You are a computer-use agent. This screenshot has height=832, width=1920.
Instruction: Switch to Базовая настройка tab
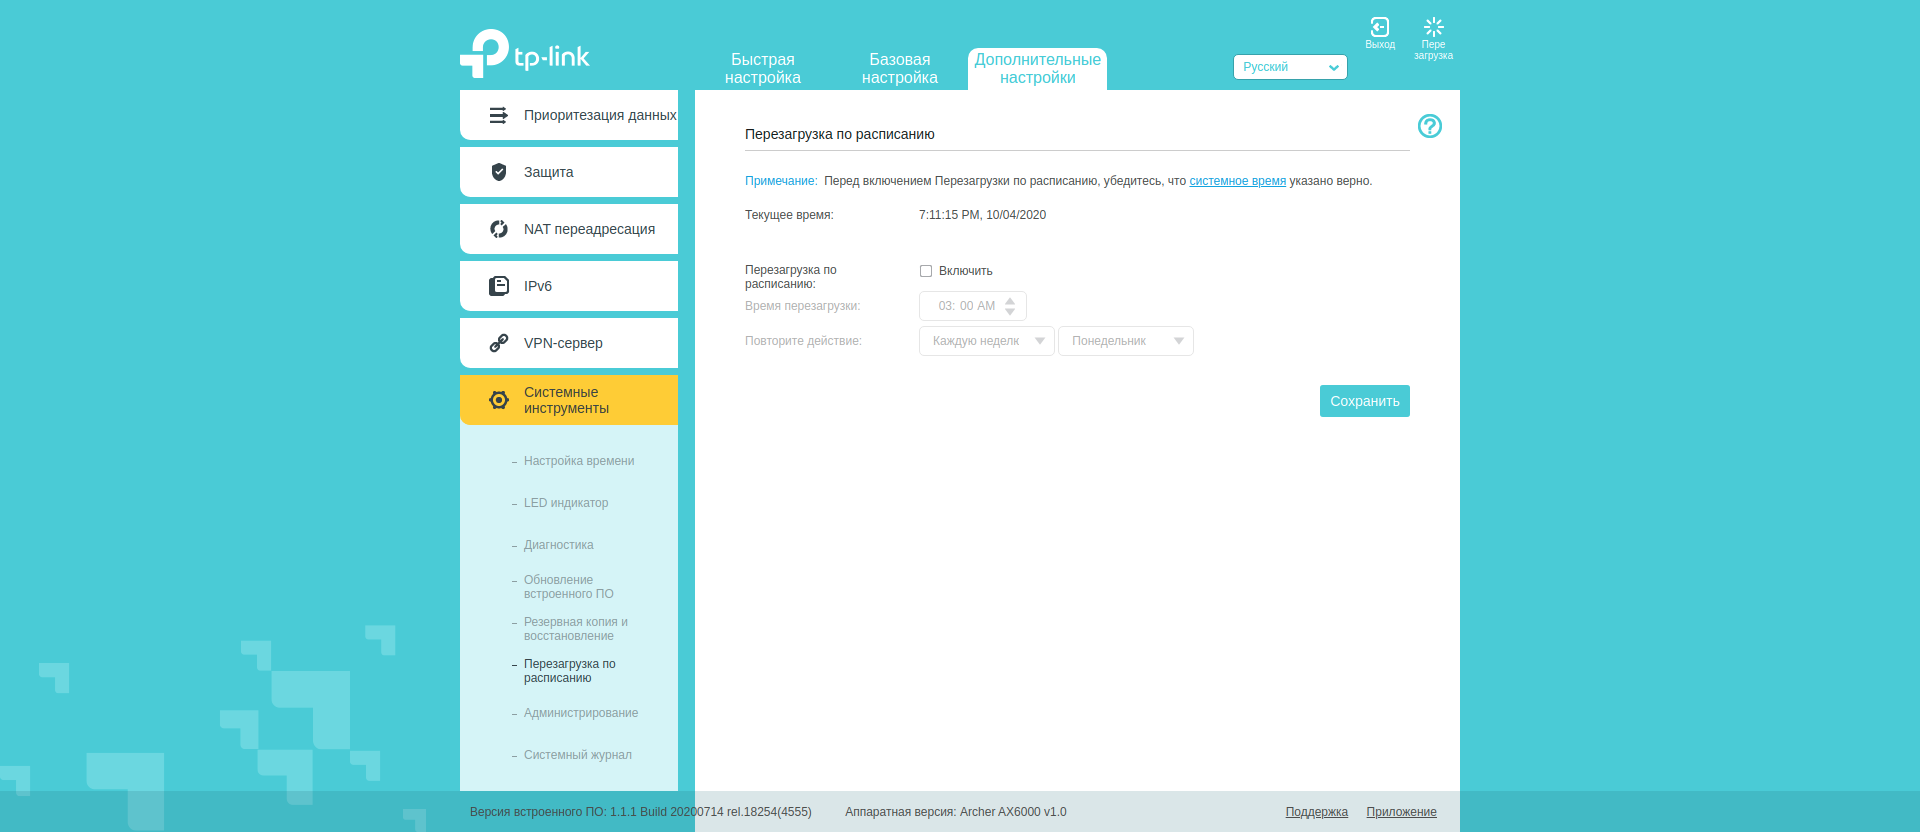899,69
